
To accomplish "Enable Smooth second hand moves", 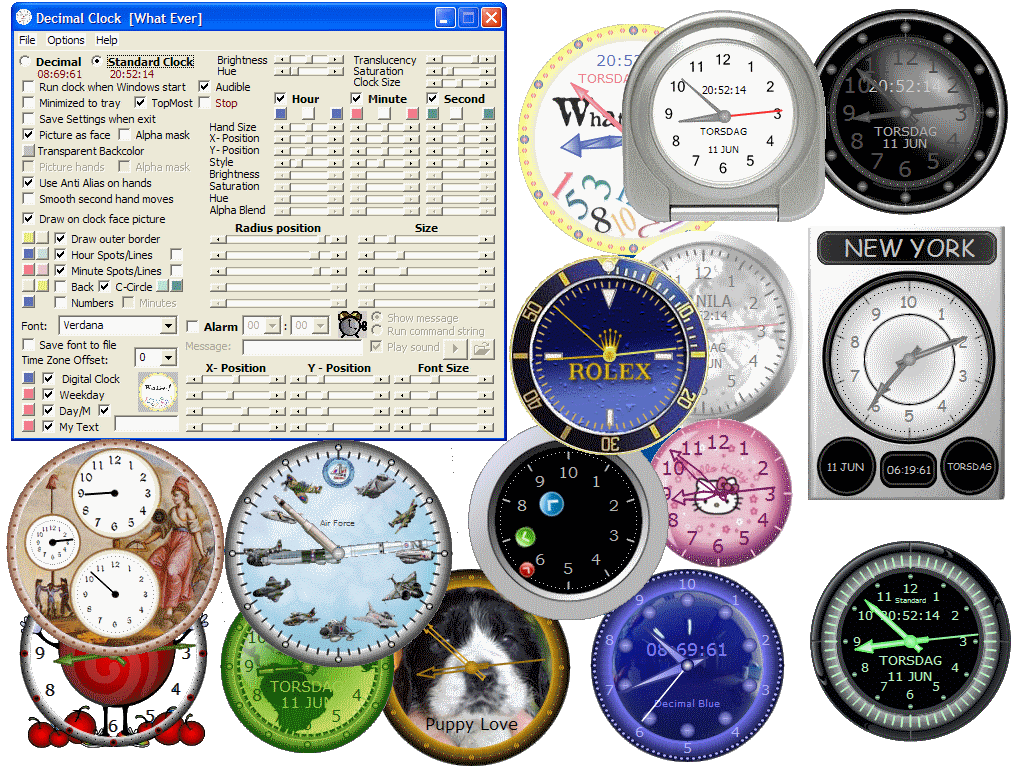I will [29, 199].
